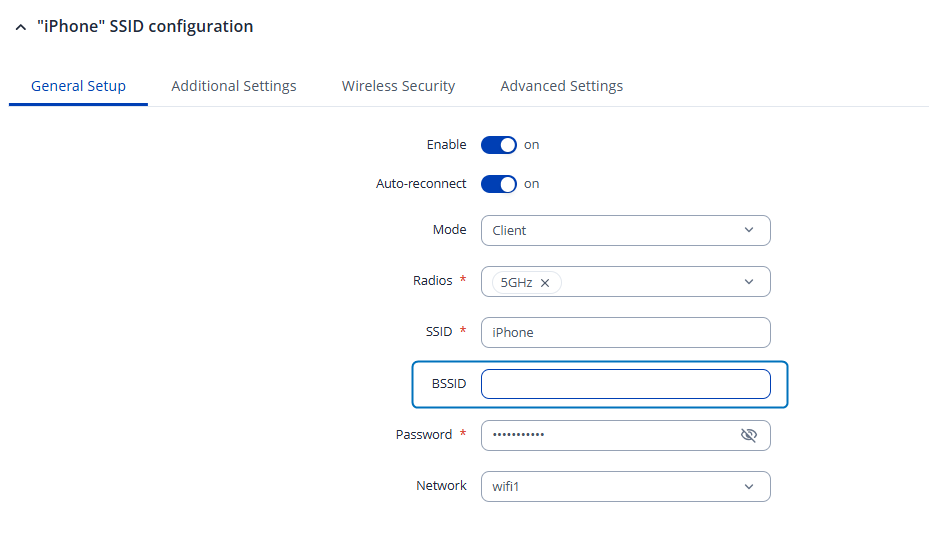Click the BSSID label text
Viewport: 929px width, 533px height.
tap(449, 384)
